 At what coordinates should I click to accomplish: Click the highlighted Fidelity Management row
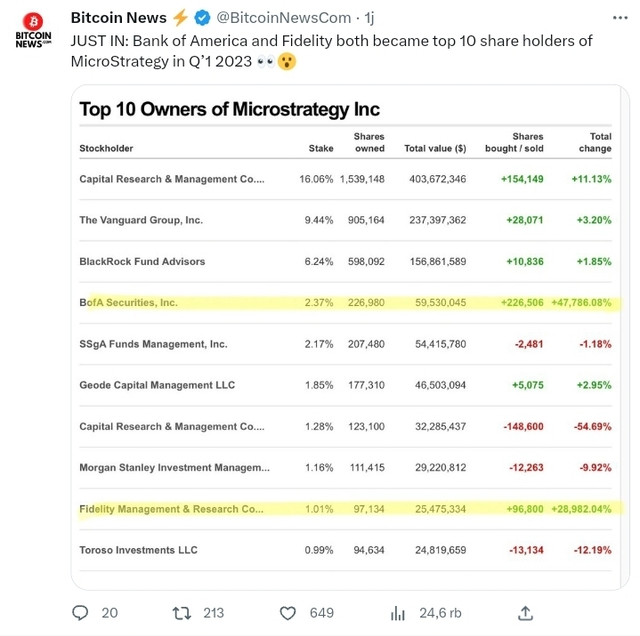tap(345, 509)
